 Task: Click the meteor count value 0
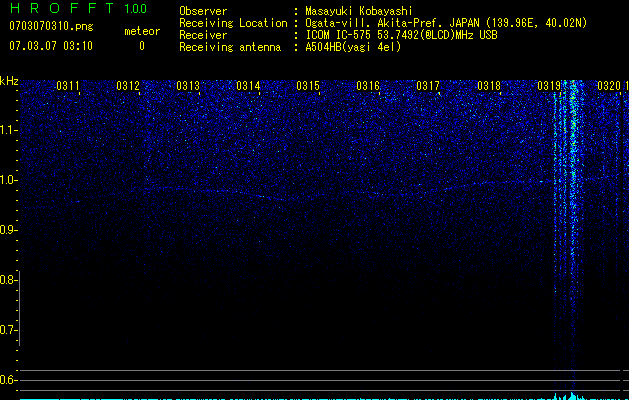(x=142, y=46)
